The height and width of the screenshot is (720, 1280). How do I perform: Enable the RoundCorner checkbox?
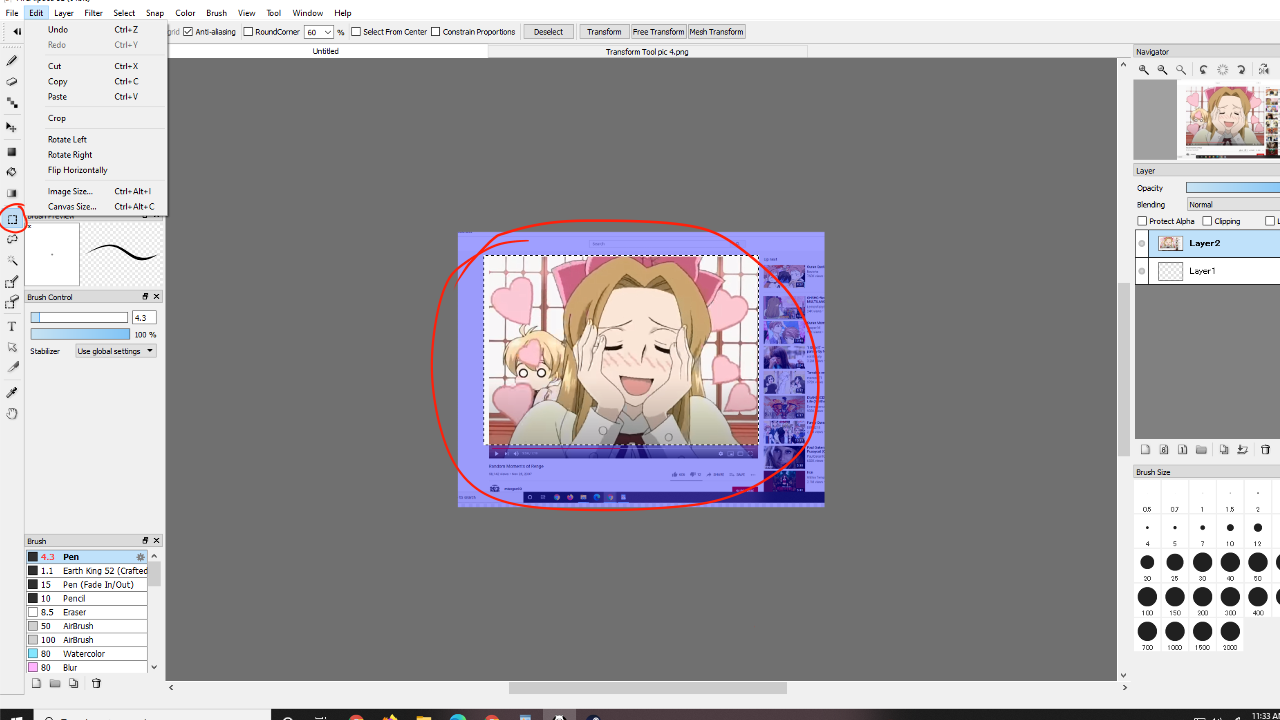coord(248,32)
